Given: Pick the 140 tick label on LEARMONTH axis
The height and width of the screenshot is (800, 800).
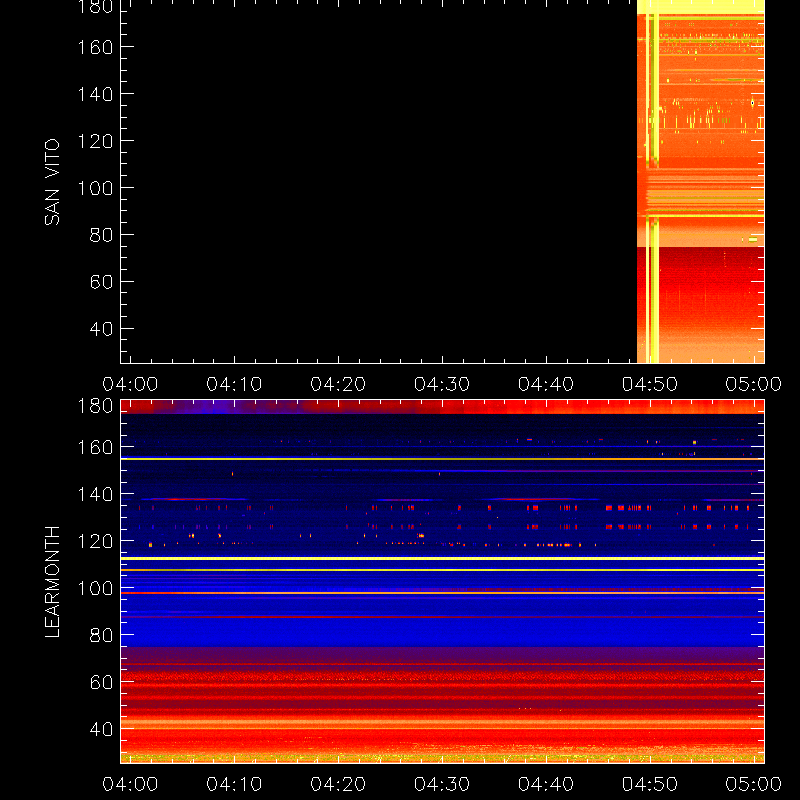Looking at the screenshot, I should (x=95, y=494).
